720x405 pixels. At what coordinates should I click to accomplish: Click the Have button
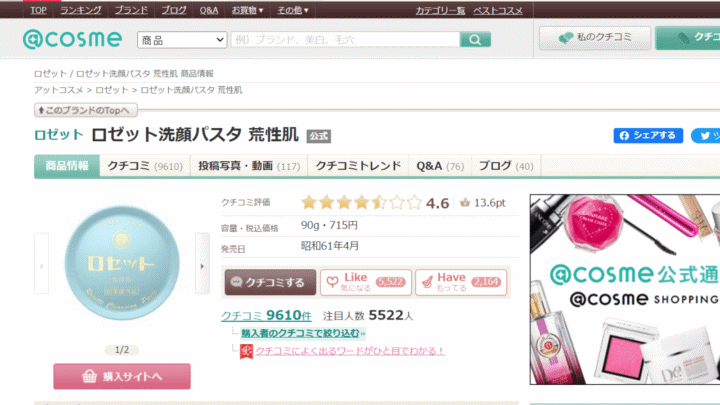coord(461,282)
